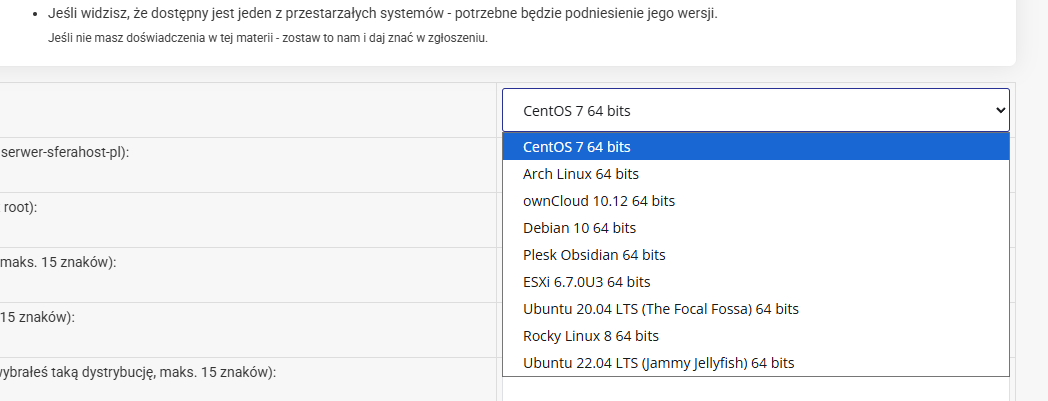
Task: Click the bullet text about przestarzałych systemów
Action: tap(382, 14)
